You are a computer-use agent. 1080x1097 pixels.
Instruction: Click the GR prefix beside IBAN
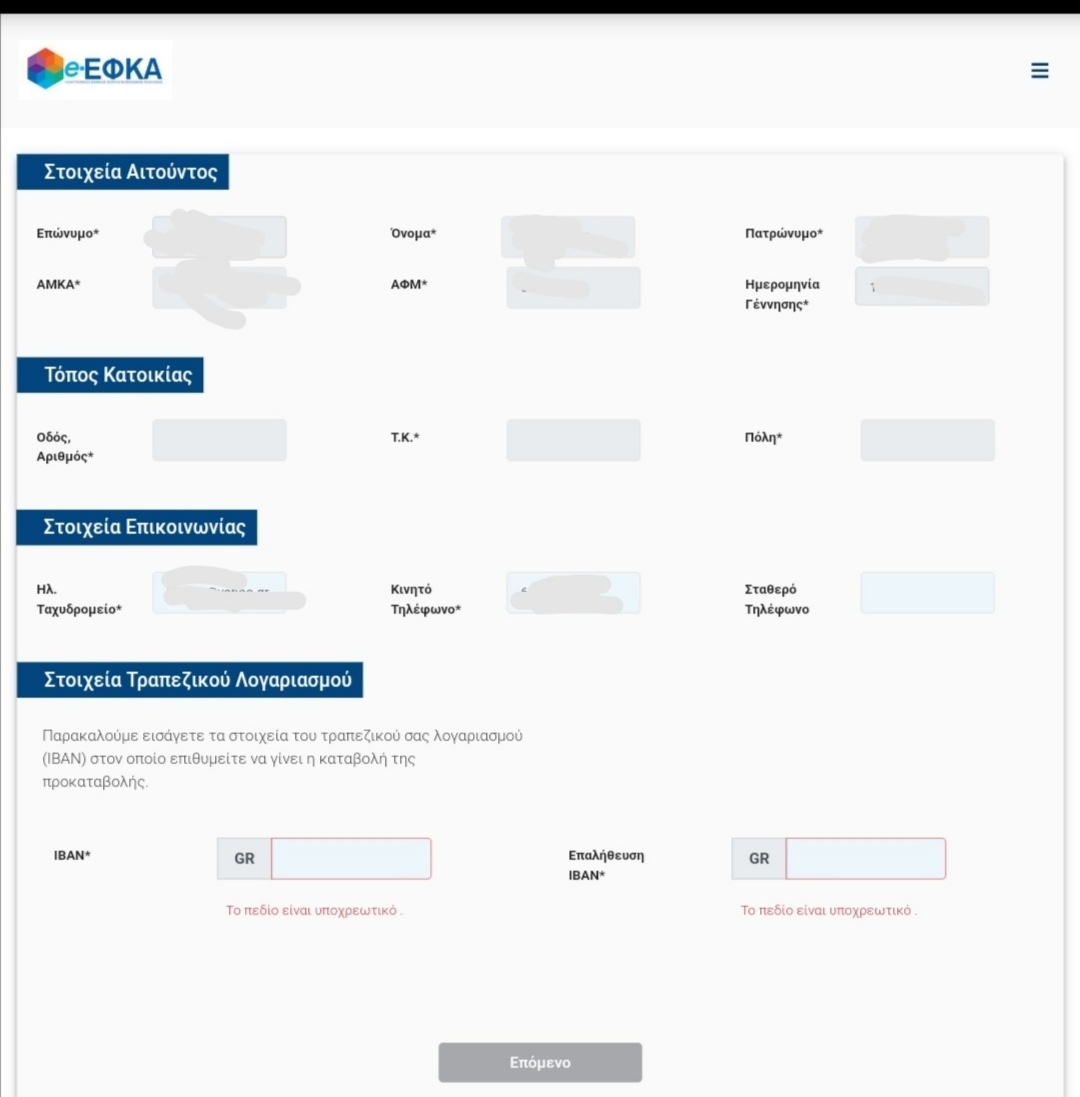click(244, 859)
